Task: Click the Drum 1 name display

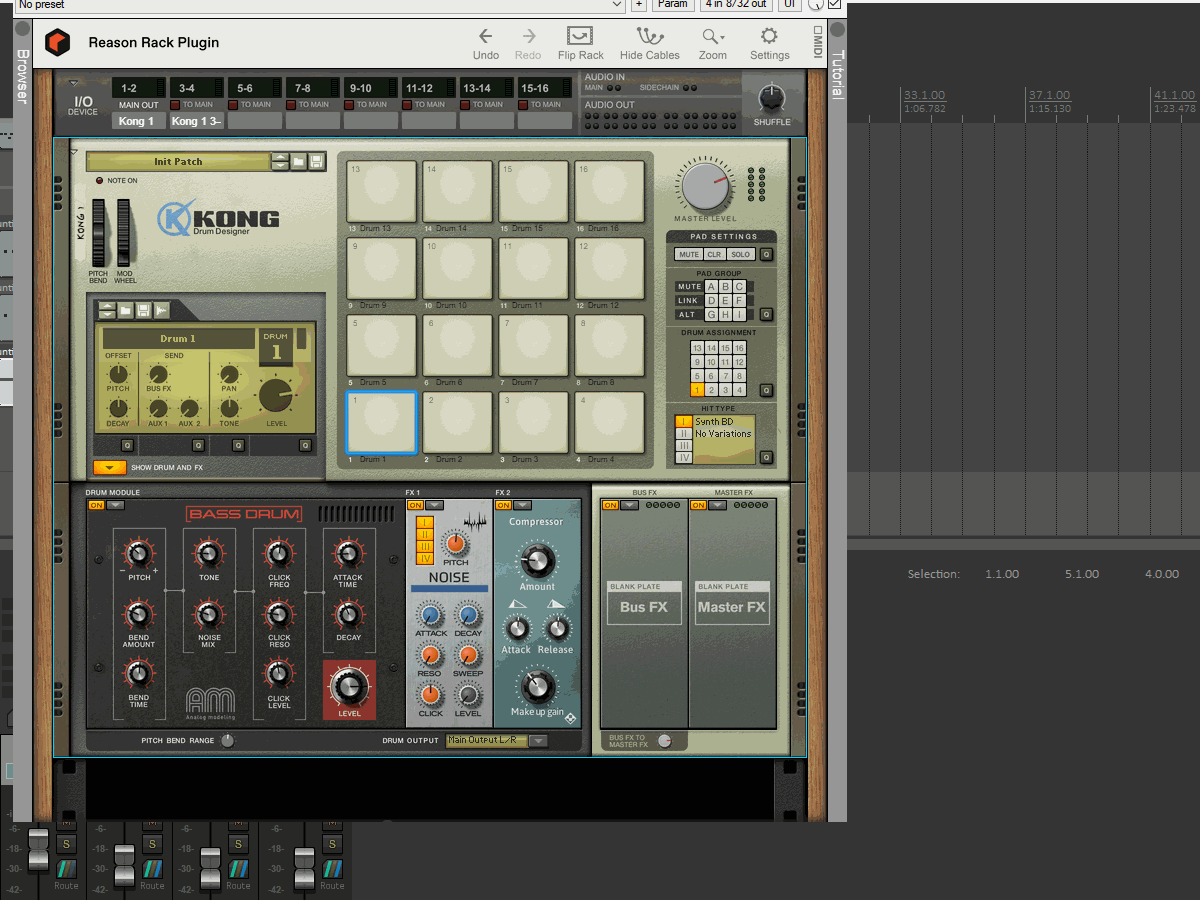Action: [177, 339]
